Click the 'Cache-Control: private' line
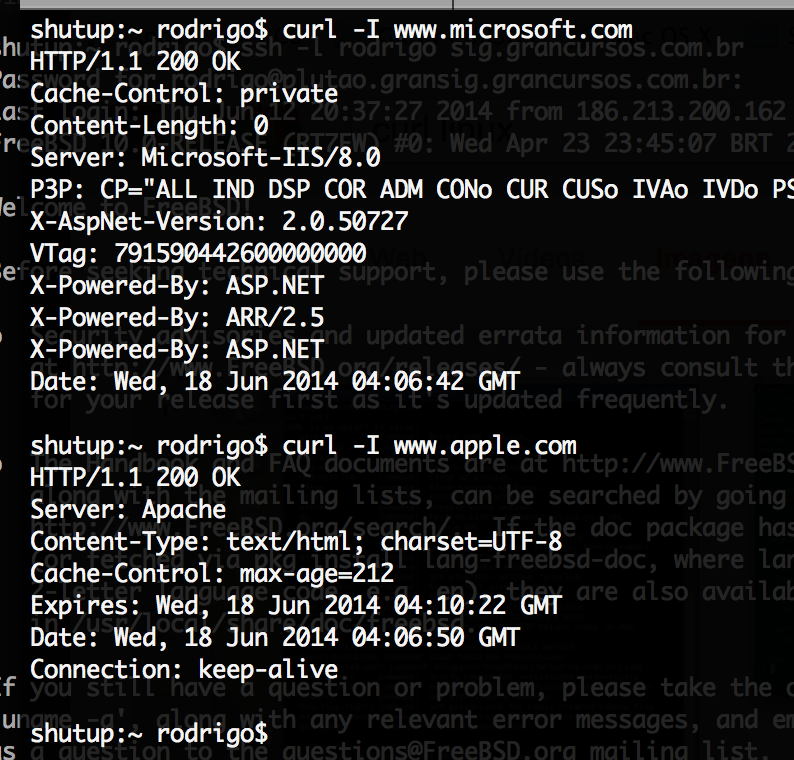The height and width of the screenshot is (760, 794). coord(184,94)
